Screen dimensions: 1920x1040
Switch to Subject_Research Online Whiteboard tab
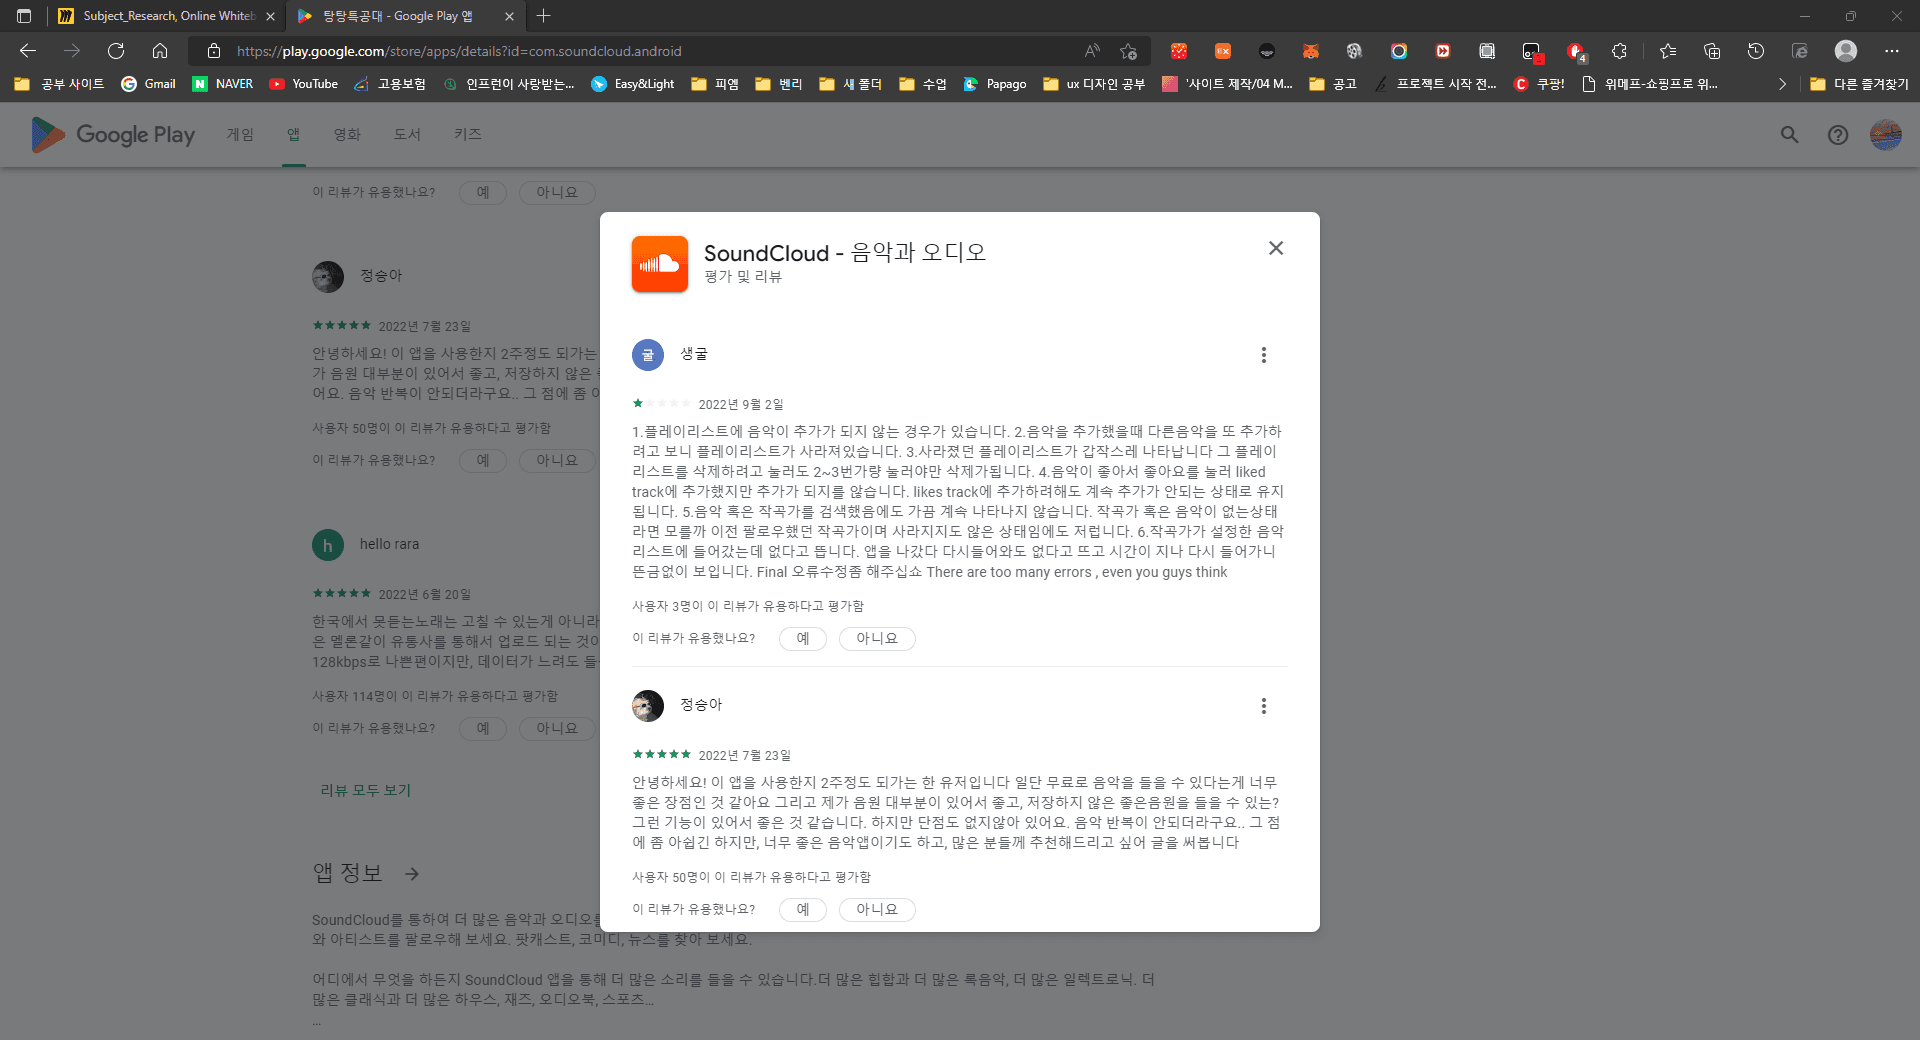pos(165,16)
